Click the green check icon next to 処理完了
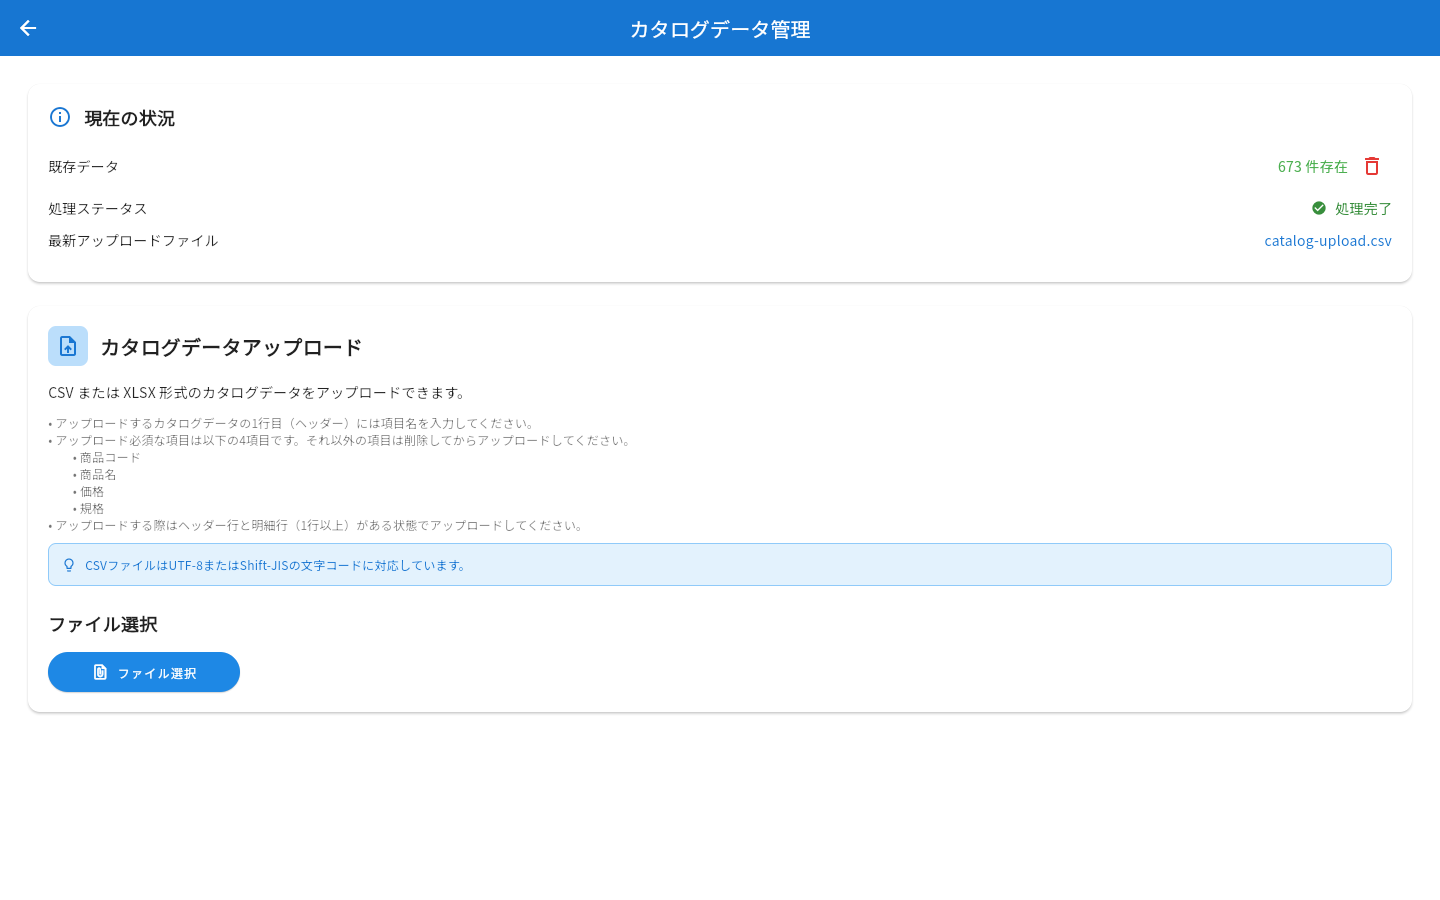Image resolution: width=1440 pixels, height=900 pixels. coord(1319,208)
